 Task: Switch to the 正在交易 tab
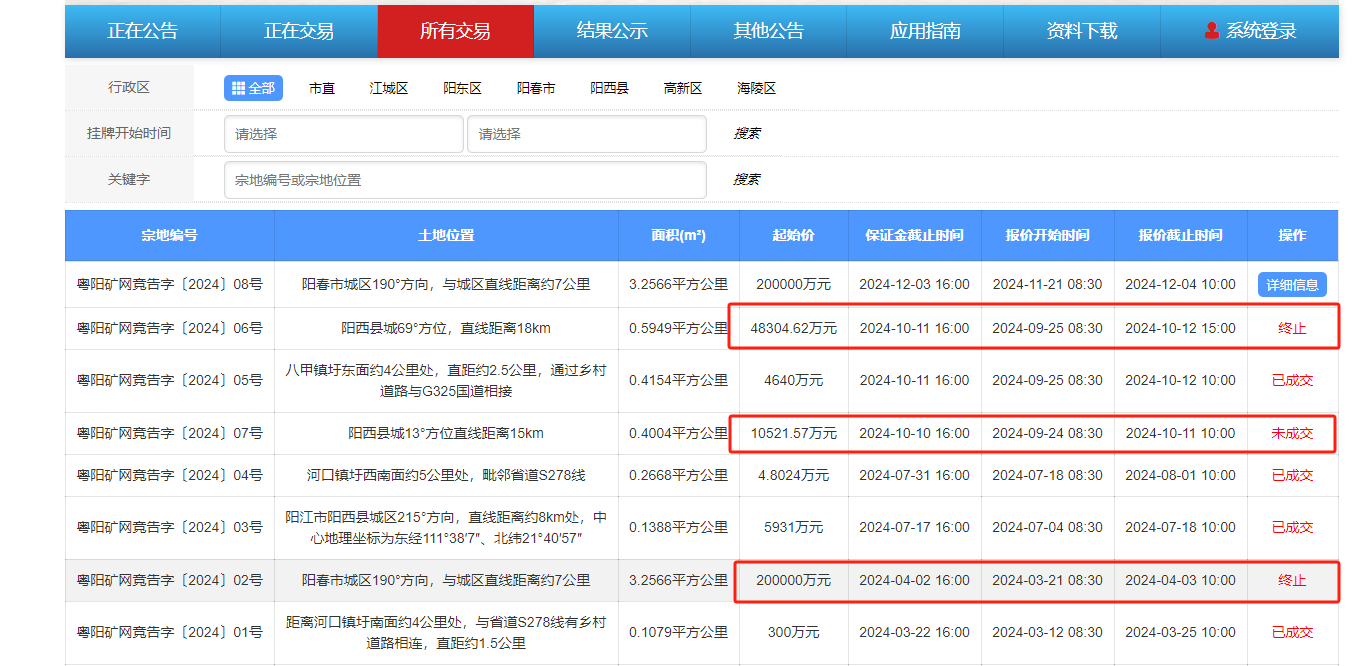[x=298, y=31]
